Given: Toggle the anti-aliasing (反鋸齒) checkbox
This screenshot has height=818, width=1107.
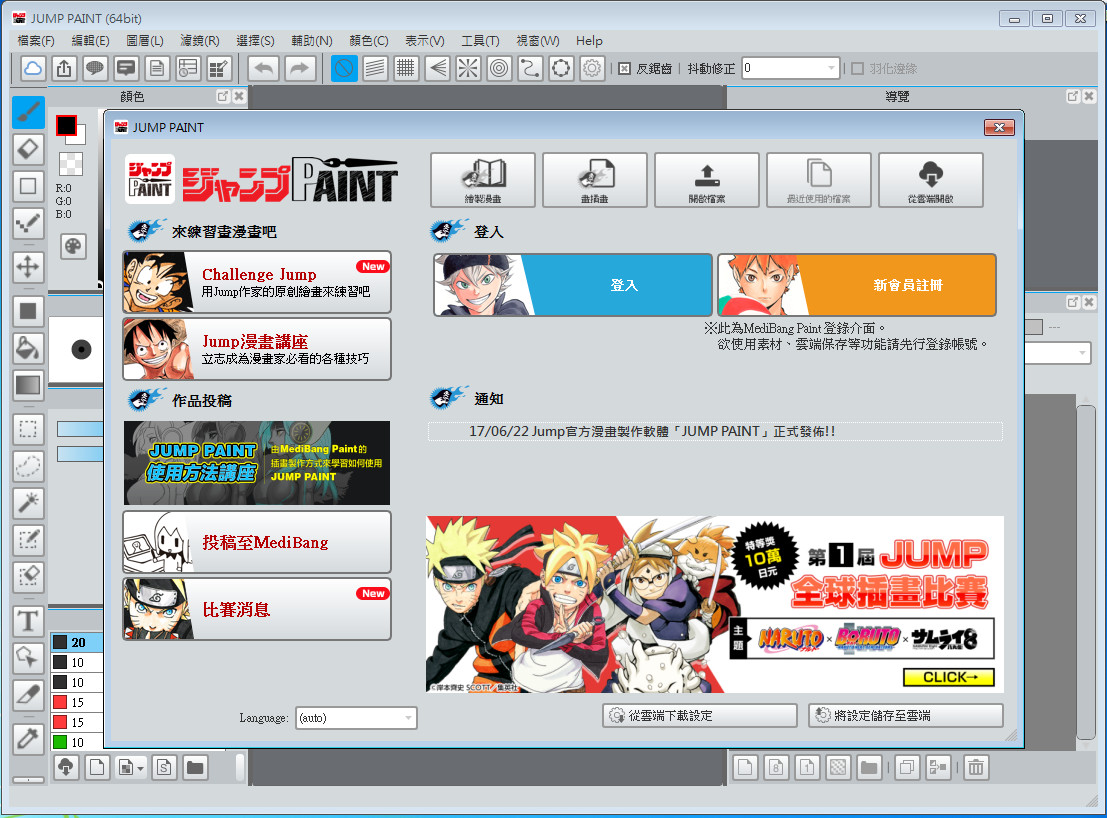Looking at the screenshot, I should (624, 68).
